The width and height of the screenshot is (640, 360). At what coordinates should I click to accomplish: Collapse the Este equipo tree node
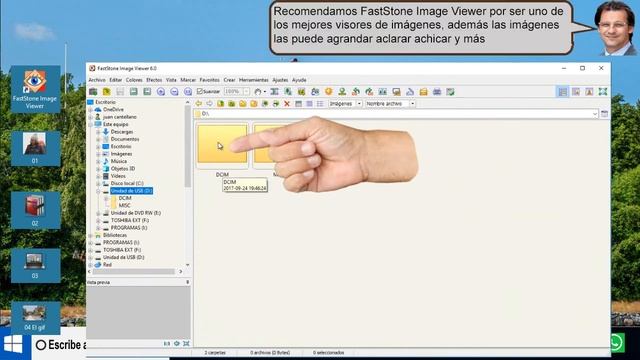(91, 124)
